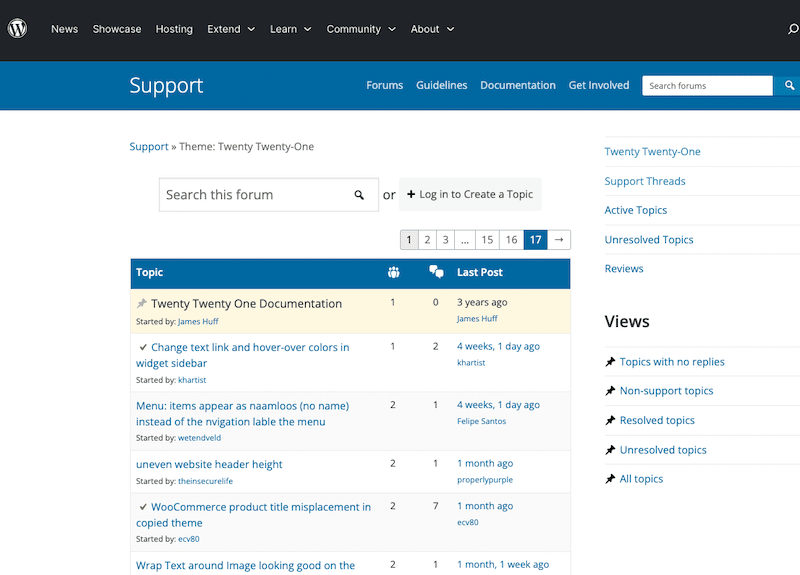
Task: Go to next page using arrow button
Action: coord(561,240)
